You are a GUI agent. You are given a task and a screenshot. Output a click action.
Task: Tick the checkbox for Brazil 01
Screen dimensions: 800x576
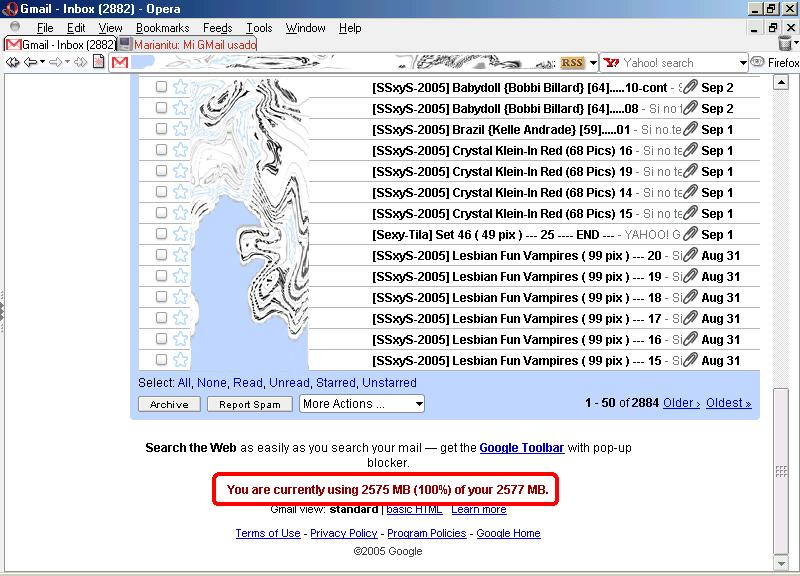click(x=161, y=129)
